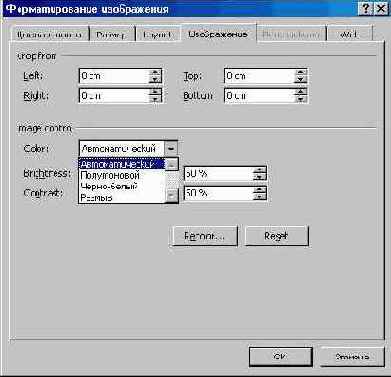
Task: Click into the Left crop field
Action: tap(114, 76)
